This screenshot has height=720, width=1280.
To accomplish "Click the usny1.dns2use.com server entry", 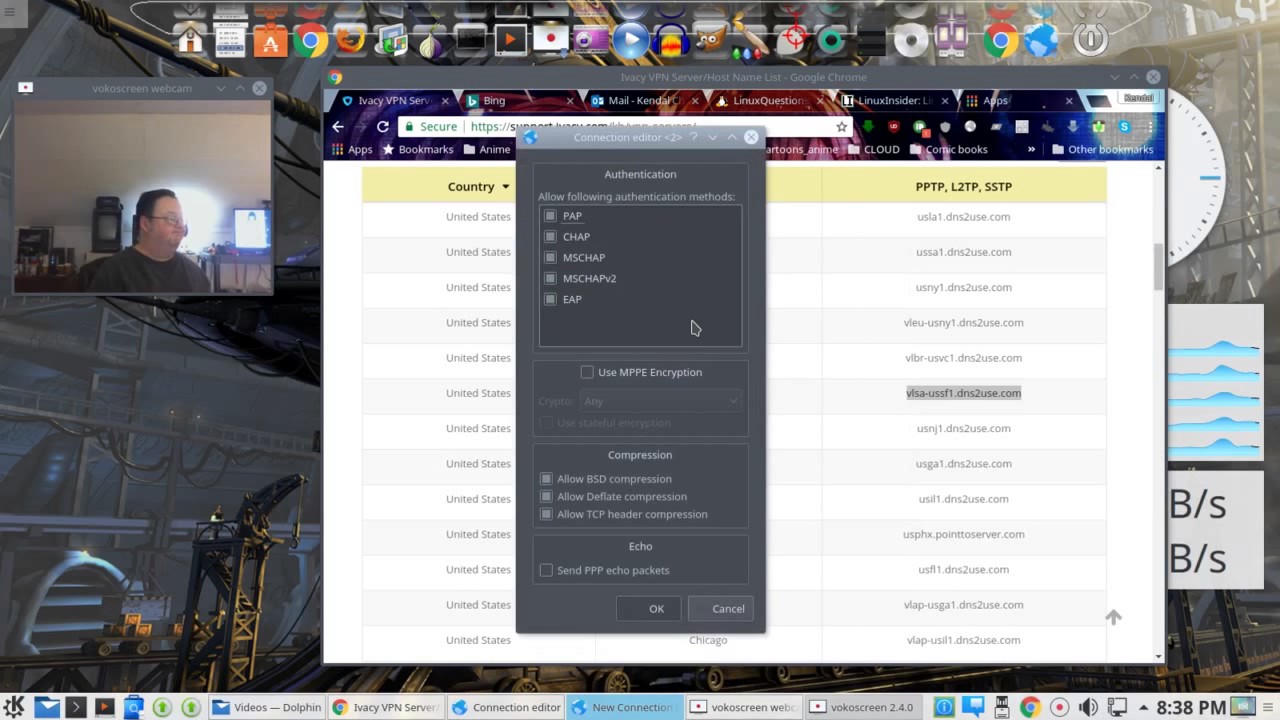I will click(x=963, y=288).
